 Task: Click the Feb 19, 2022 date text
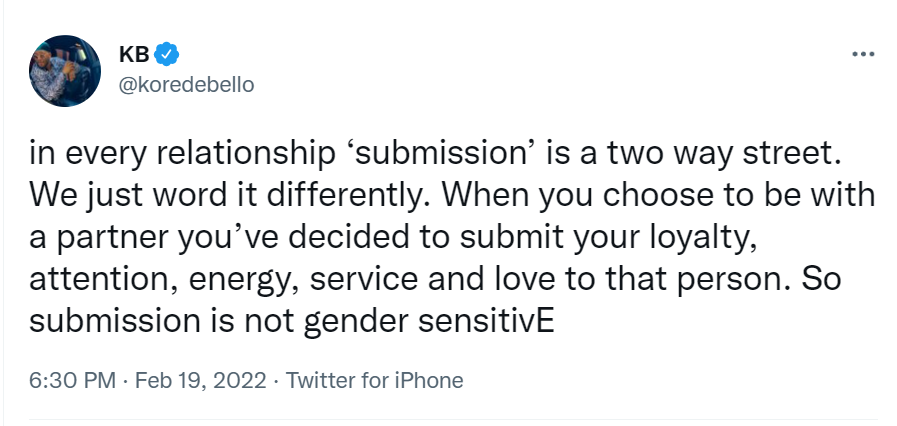click(x=200, y=381)
